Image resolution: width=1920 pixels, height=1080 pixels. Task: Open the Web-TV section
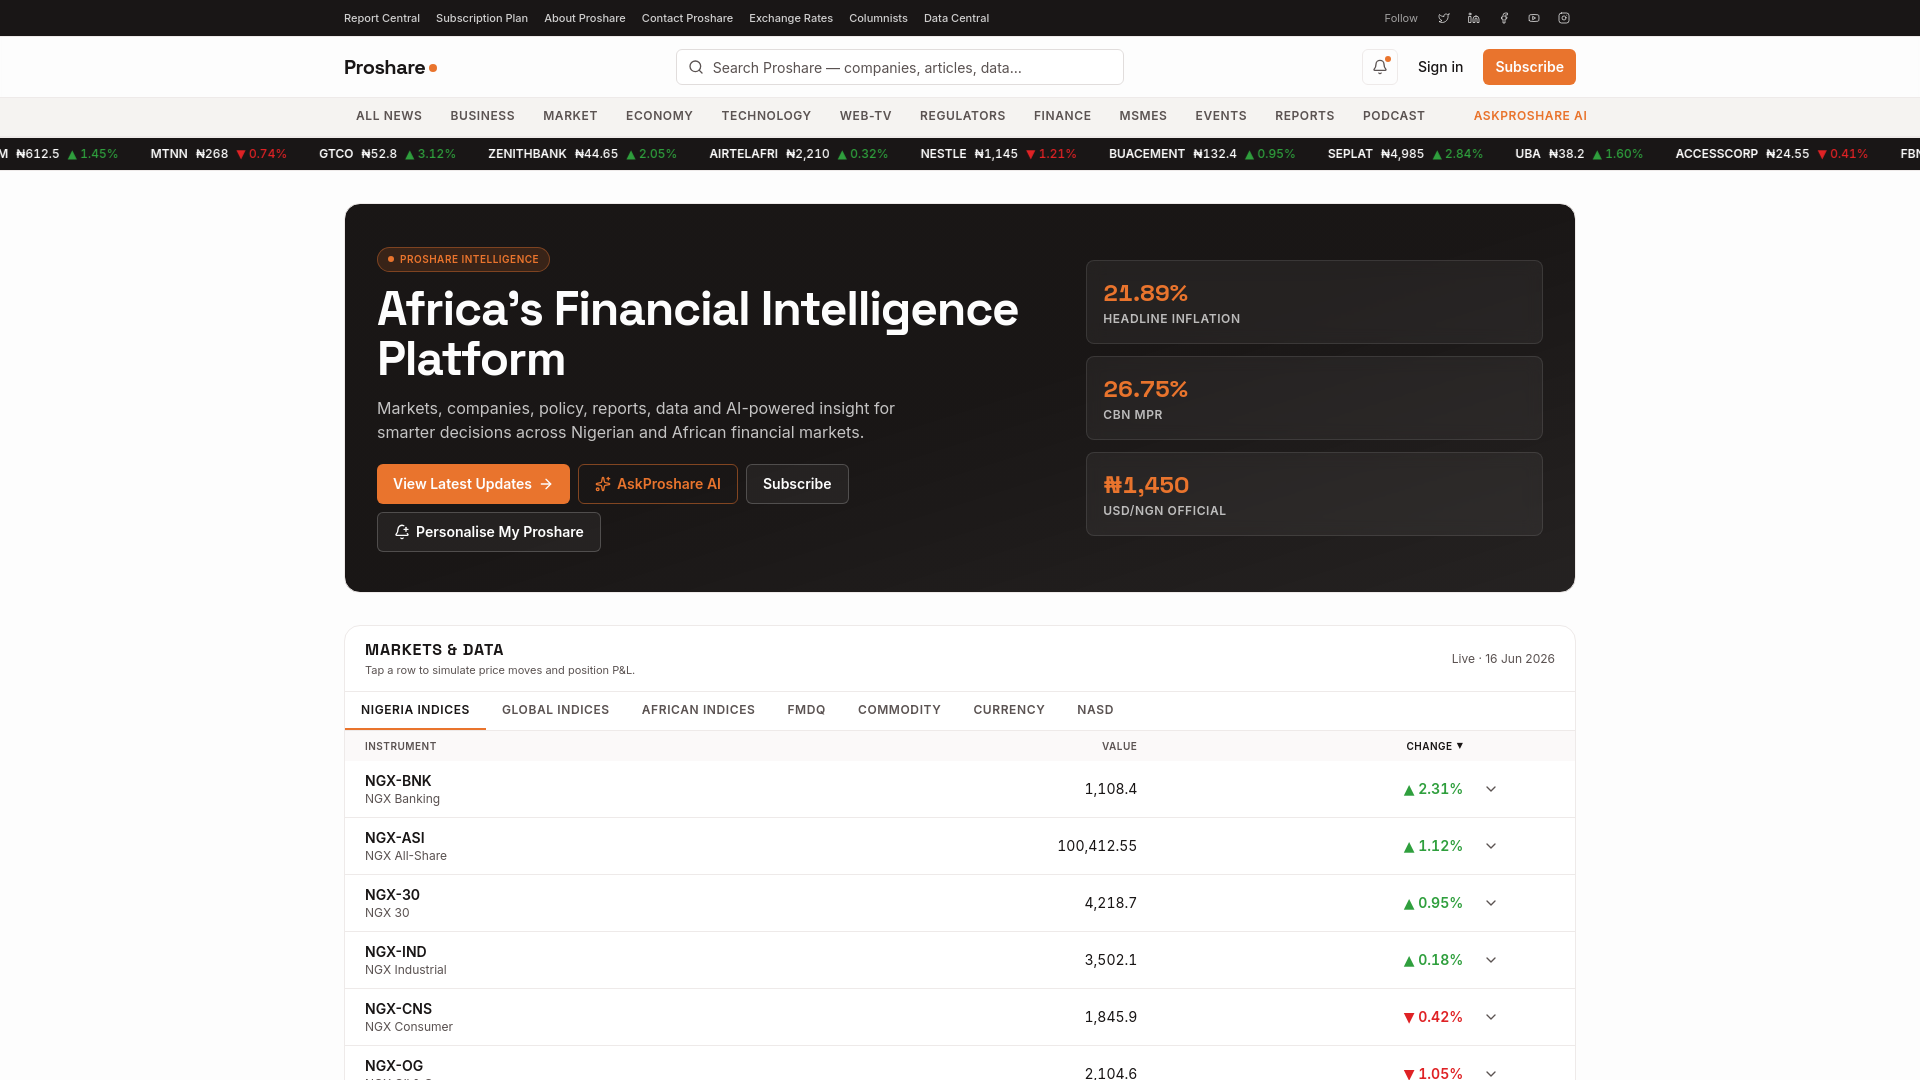865,116
